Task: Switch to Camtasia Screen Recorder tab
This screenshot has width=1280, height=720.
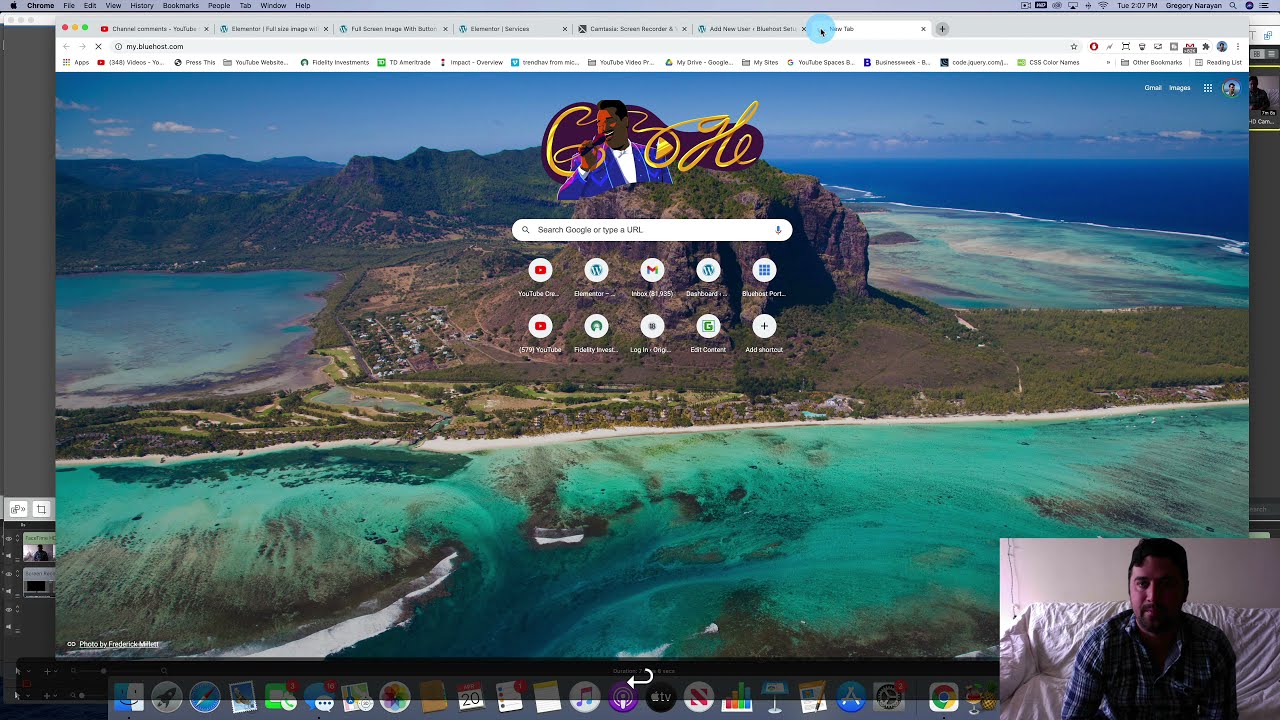Action: tap(632, 29)
